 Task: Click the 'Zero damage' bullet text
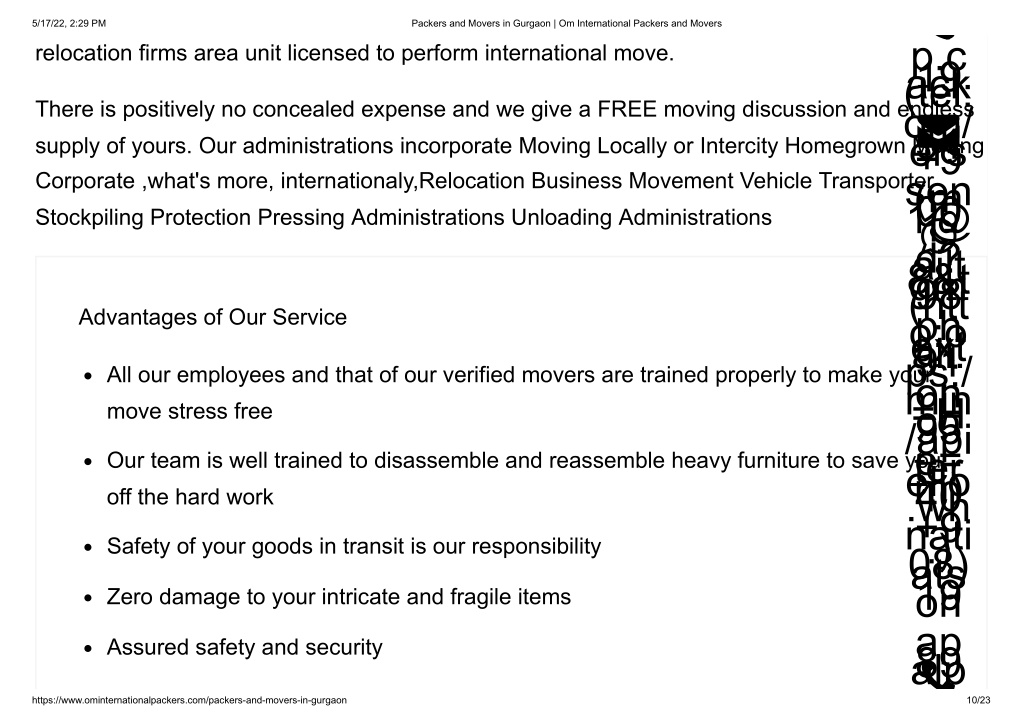338,597
